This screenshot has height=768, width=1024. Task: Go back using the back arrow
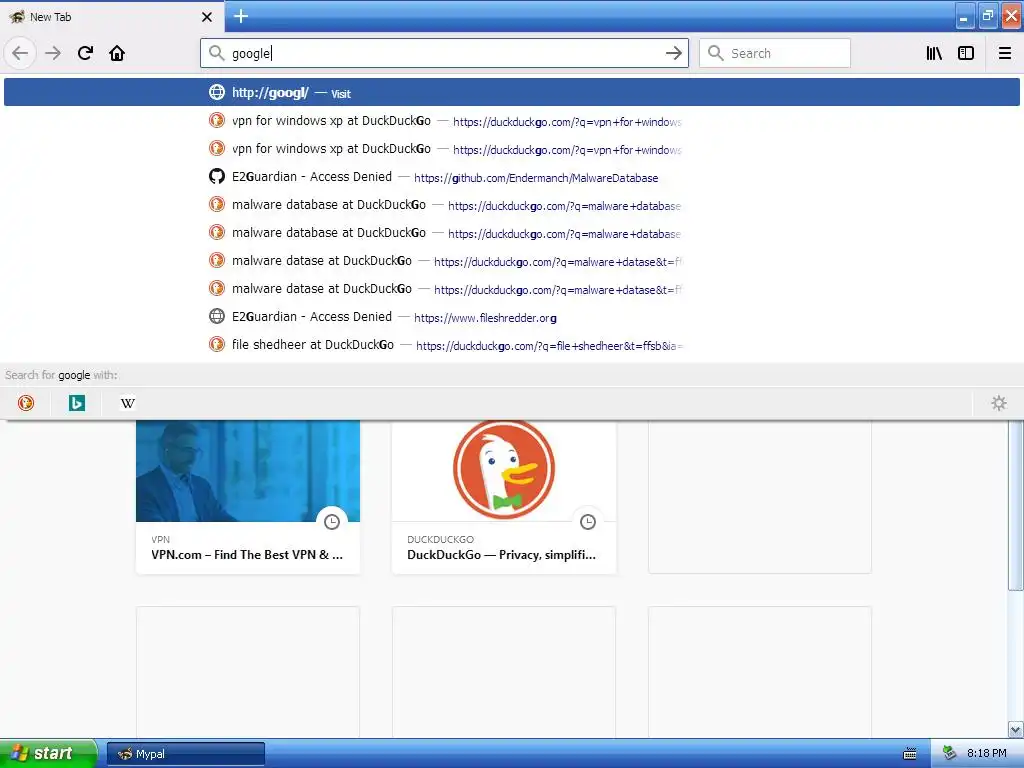point(20,53)
